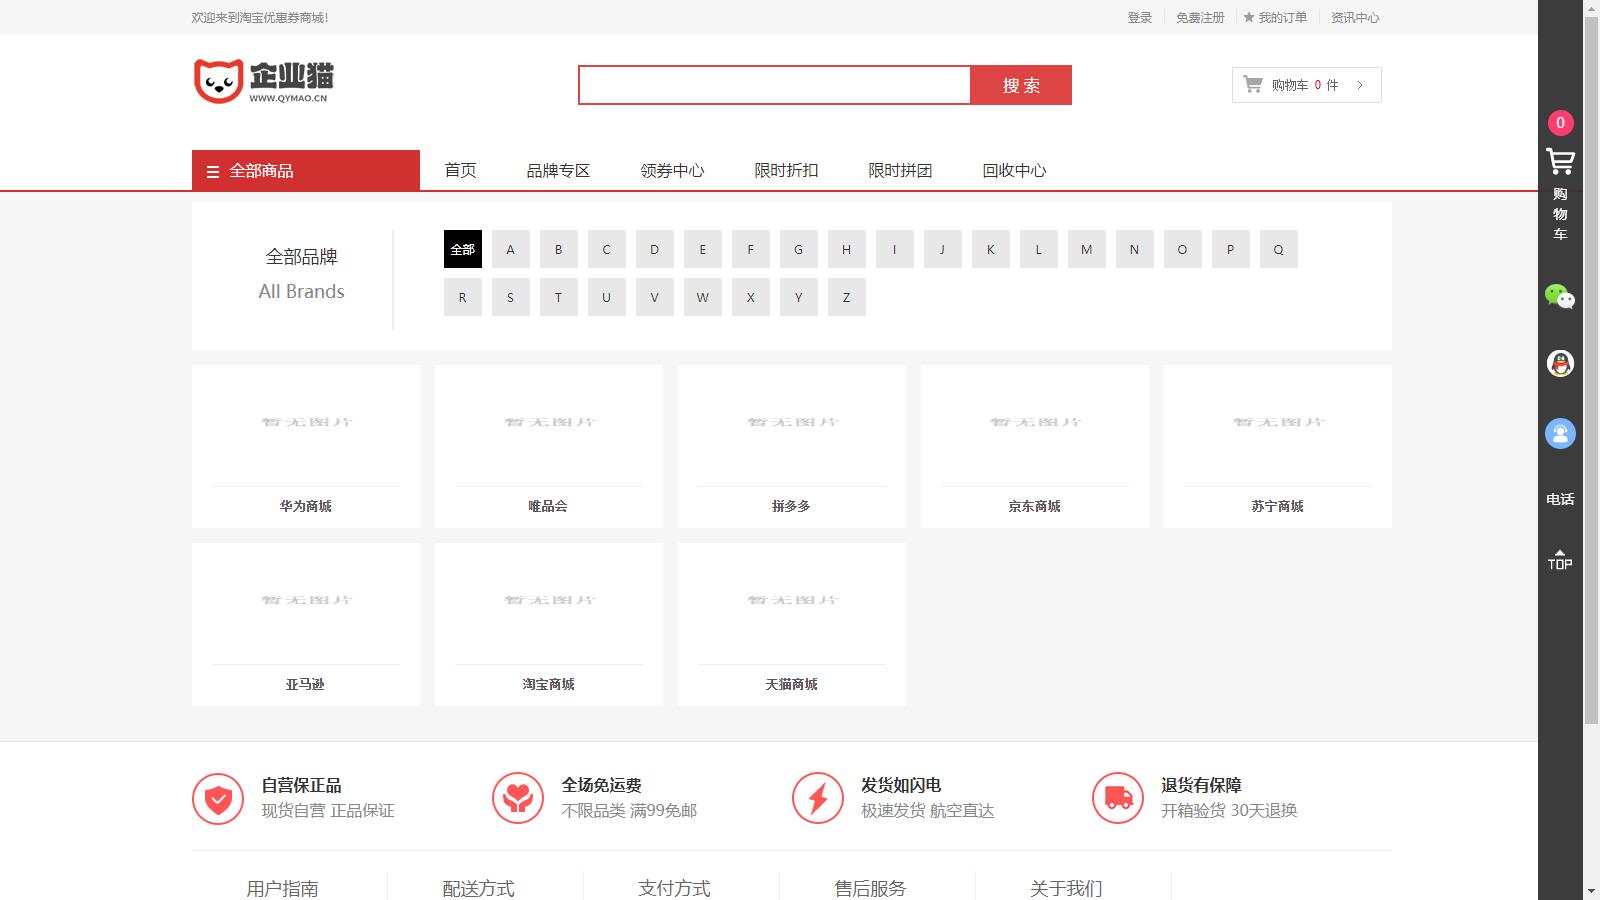Click the 免费注册 link
Viewport: 1600px width, 900px height.
click(1200, 17)
